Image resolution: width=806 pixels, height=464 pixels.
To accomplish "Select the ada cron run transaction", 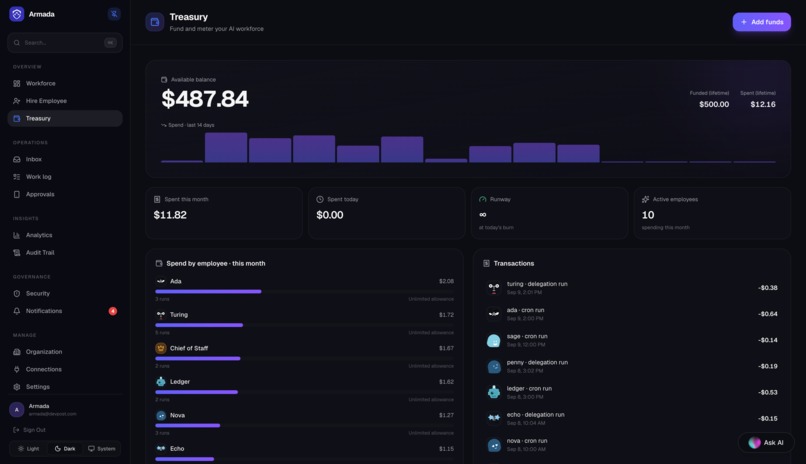I will pyautogui.click(x=632, y=314).
